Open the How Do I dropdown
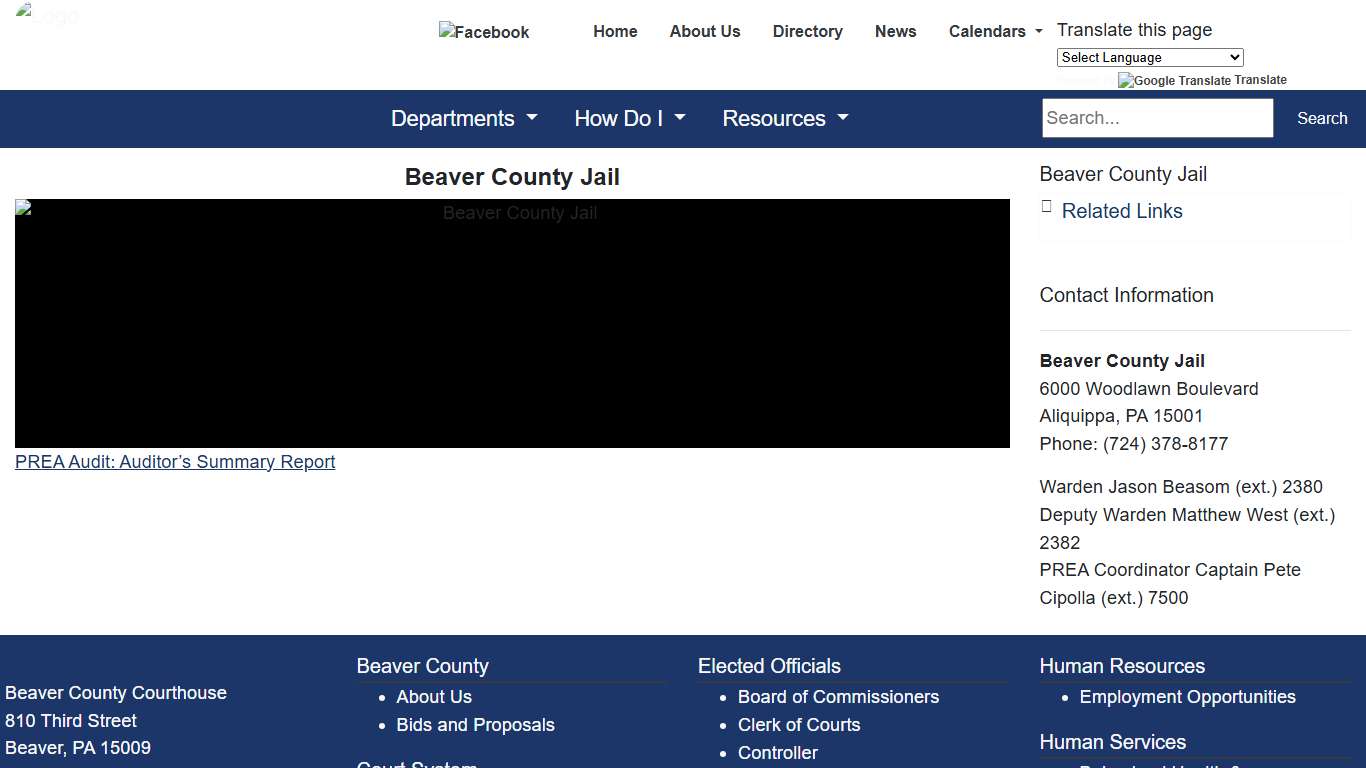This screenshot has width=1366, height=768. click(x=629, y=118)
